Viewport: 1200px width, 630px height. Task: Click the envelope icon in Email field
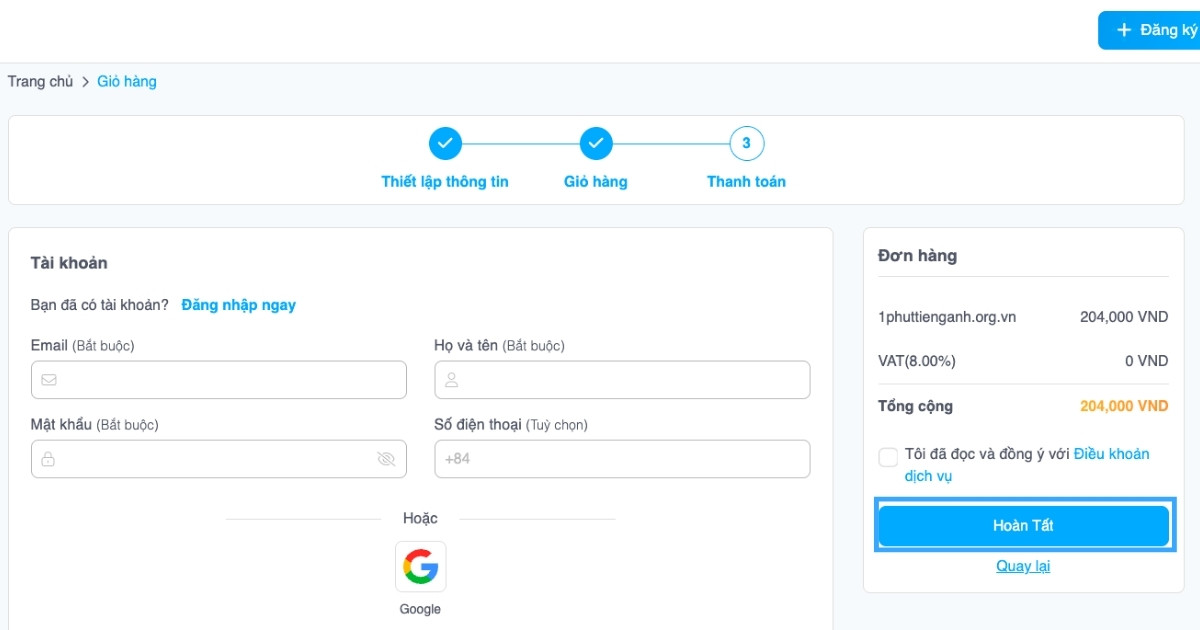click(49, 380)
